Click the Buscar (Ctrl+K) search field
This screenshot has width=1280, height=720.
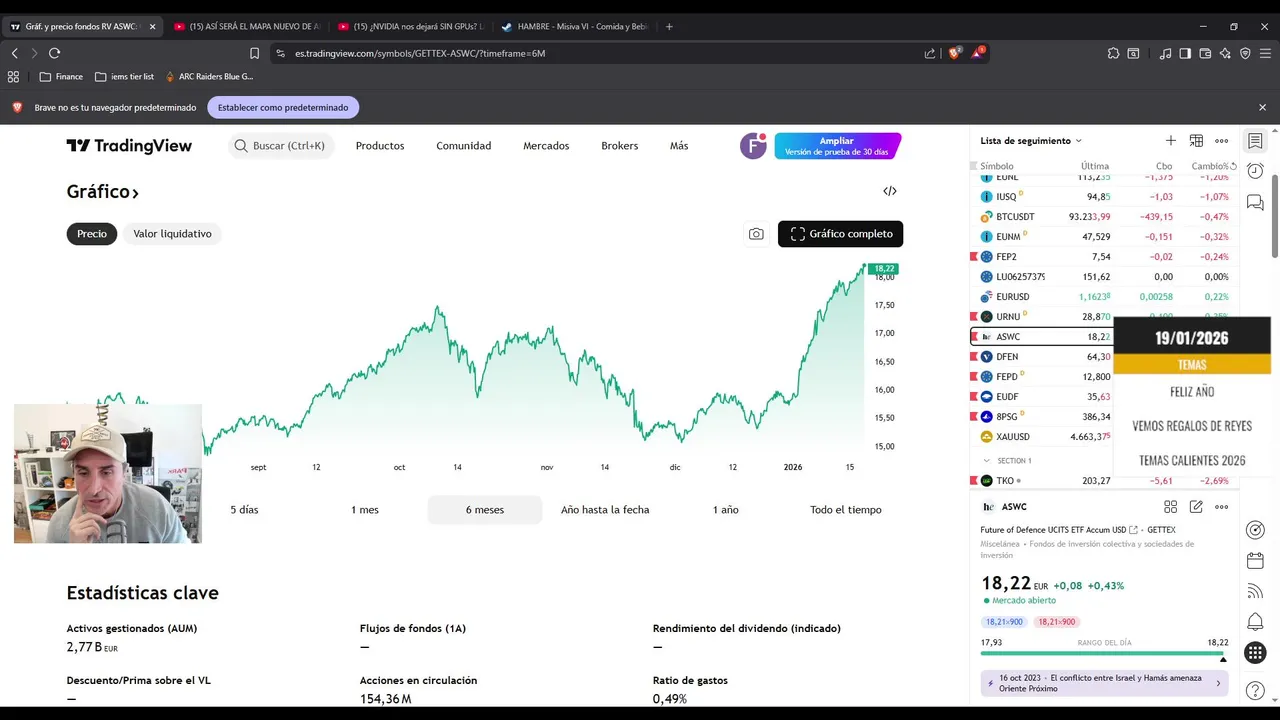[x=279, y=146]
